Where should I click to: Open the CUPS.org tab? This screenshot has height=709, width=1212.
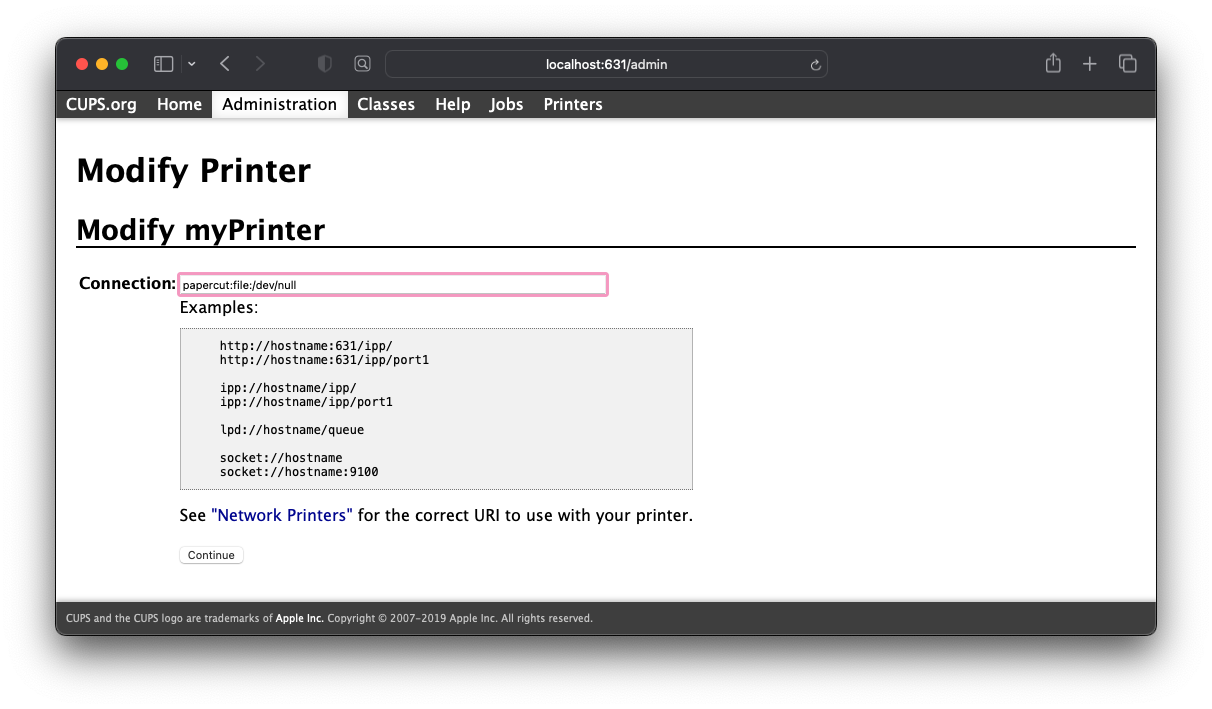point(101,104)
